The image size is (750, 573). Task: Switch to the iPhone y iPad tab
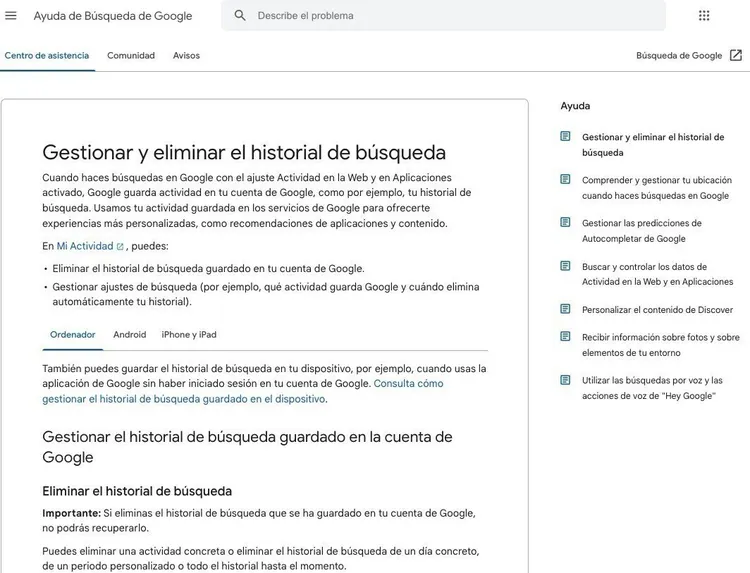(x=189, y=335)
